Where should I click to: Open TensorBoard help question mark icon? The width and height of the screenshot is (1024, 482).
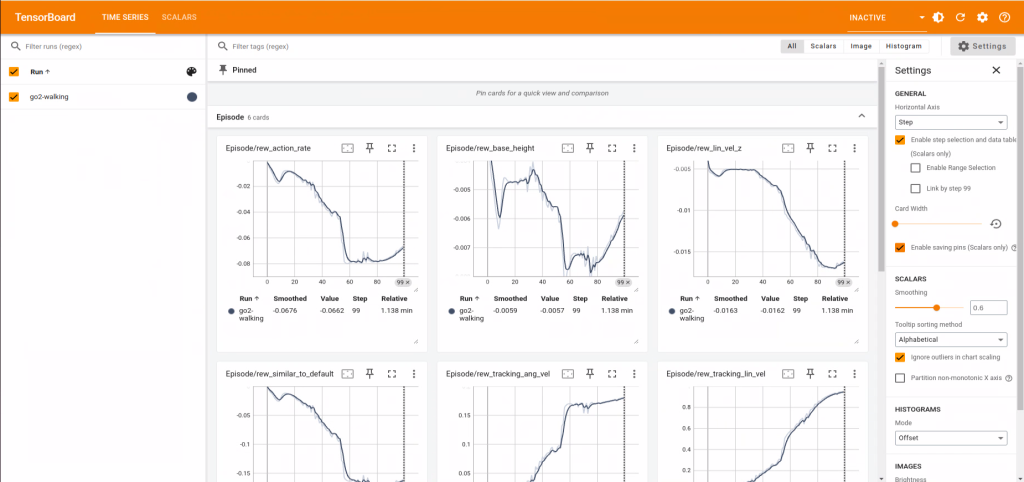coord(1004,17)
